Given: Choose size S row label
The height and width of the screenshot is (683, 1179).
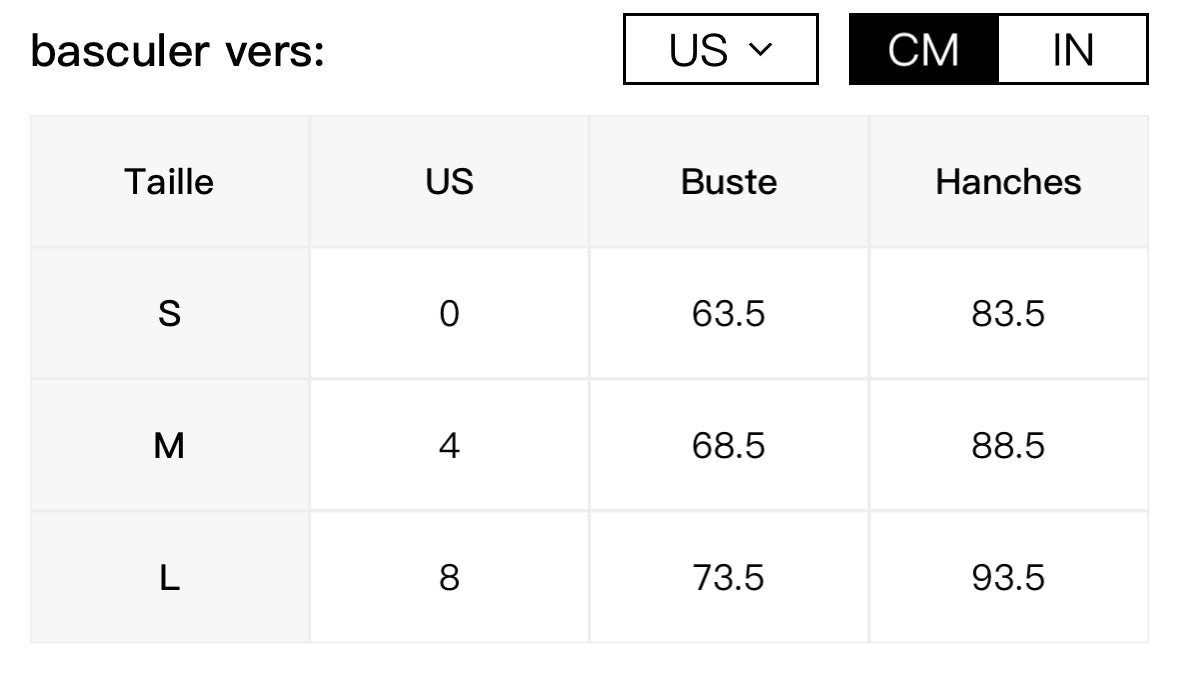Looking at the screenshot, I should (x=169, y=313).
